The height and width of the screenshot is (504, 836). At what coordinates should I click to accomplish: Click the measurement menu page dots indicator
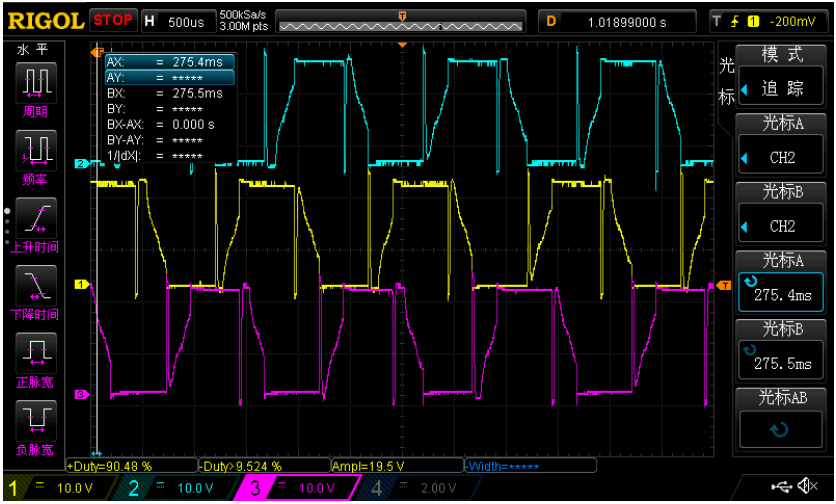coord(7,227)
